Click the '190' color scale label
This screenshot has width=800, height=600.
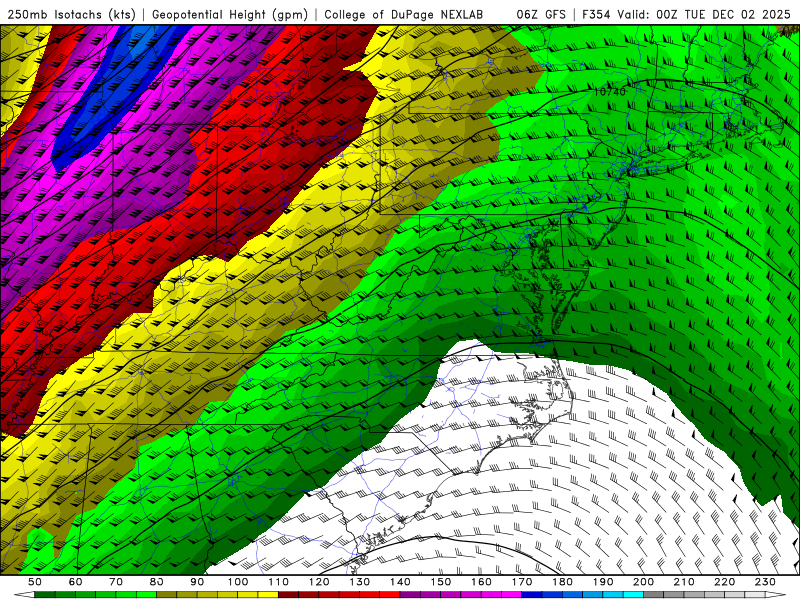click(603, 582)
